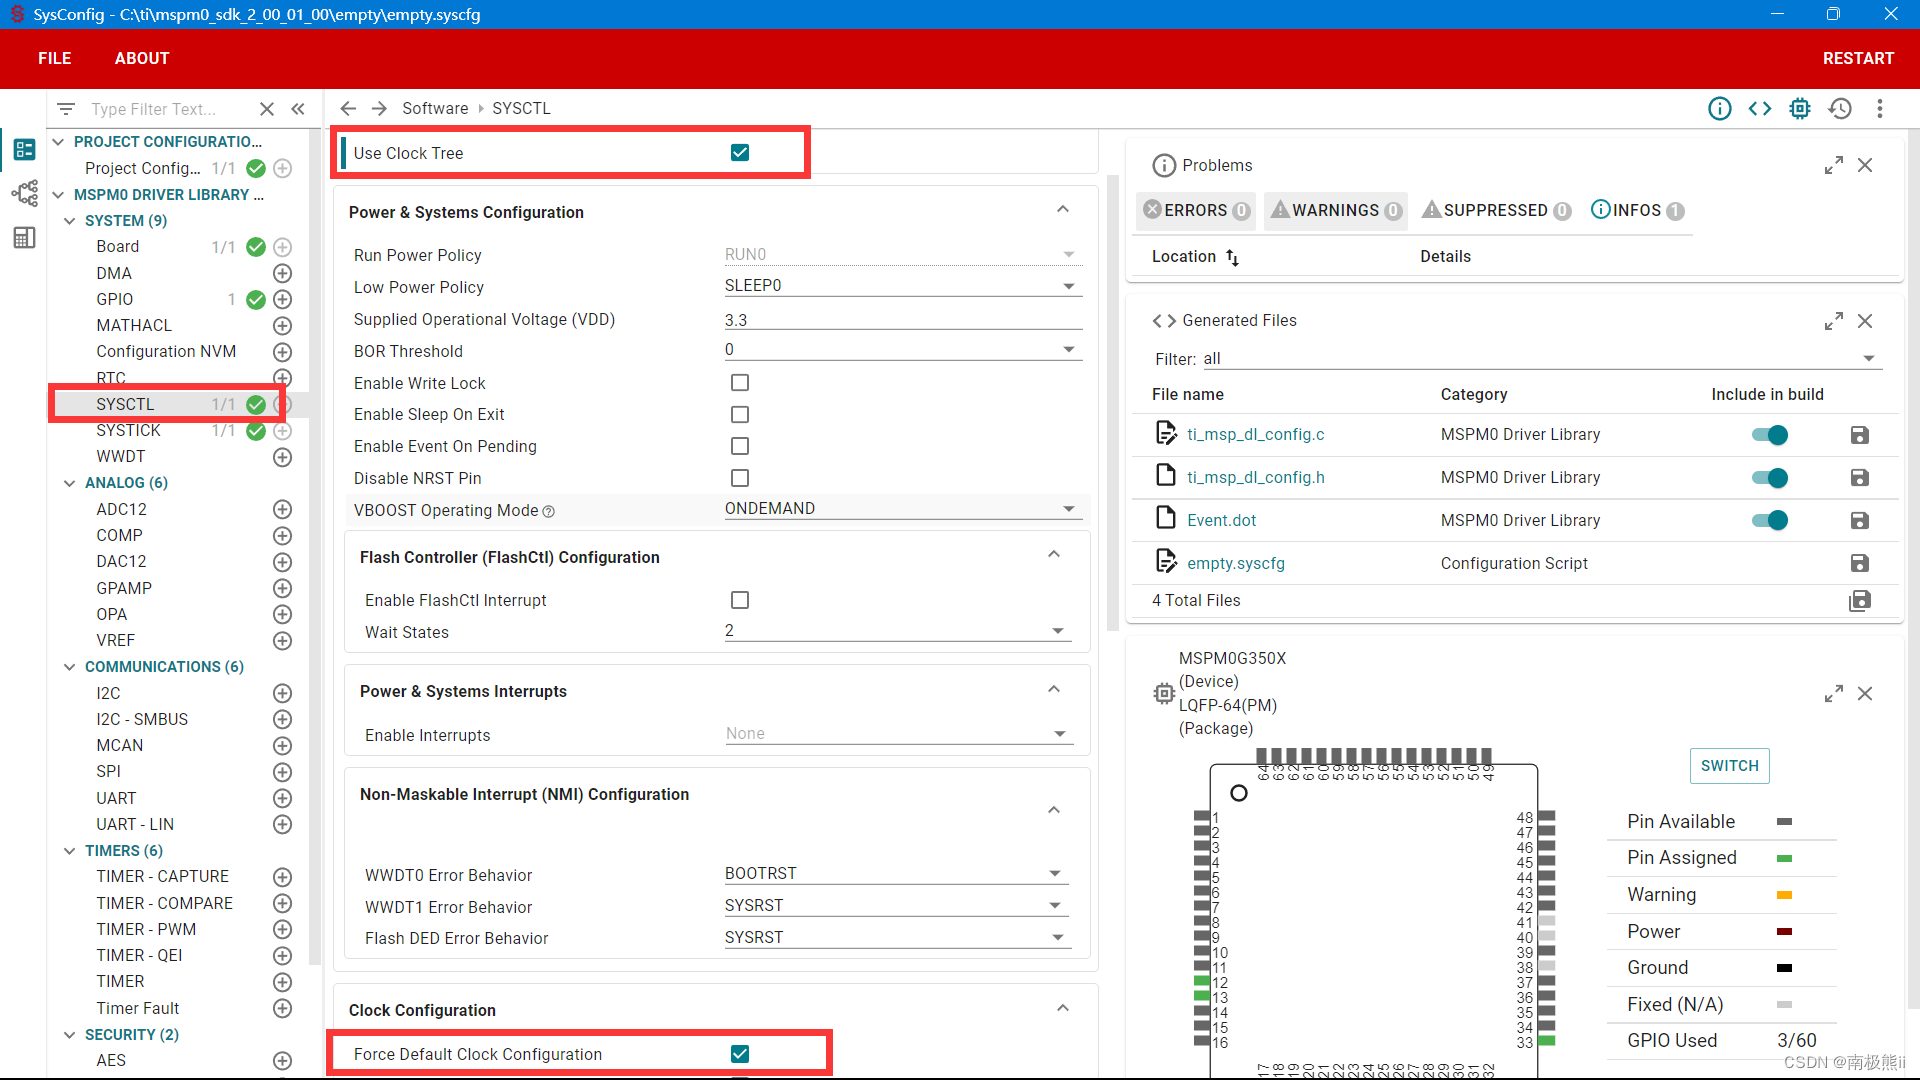1920x1080 pixels.
Task: Go forward with right arrow
Action: click(379, 108)
